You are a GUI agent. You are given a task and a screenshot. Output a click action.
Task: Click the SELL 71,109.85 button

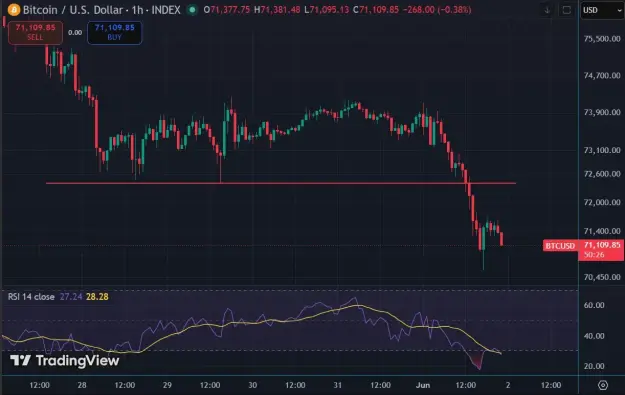pos(35,32)
